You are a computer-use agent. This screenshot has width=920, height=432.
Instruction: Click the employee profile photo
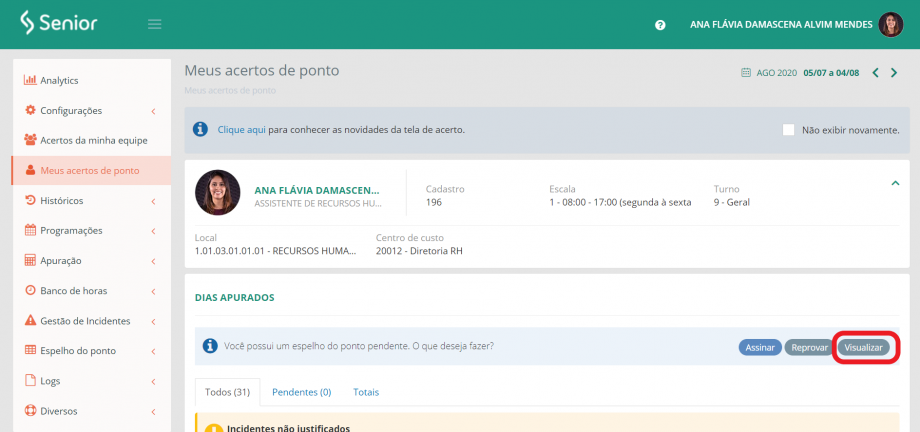pyautogui.click(x=218, y=193)
